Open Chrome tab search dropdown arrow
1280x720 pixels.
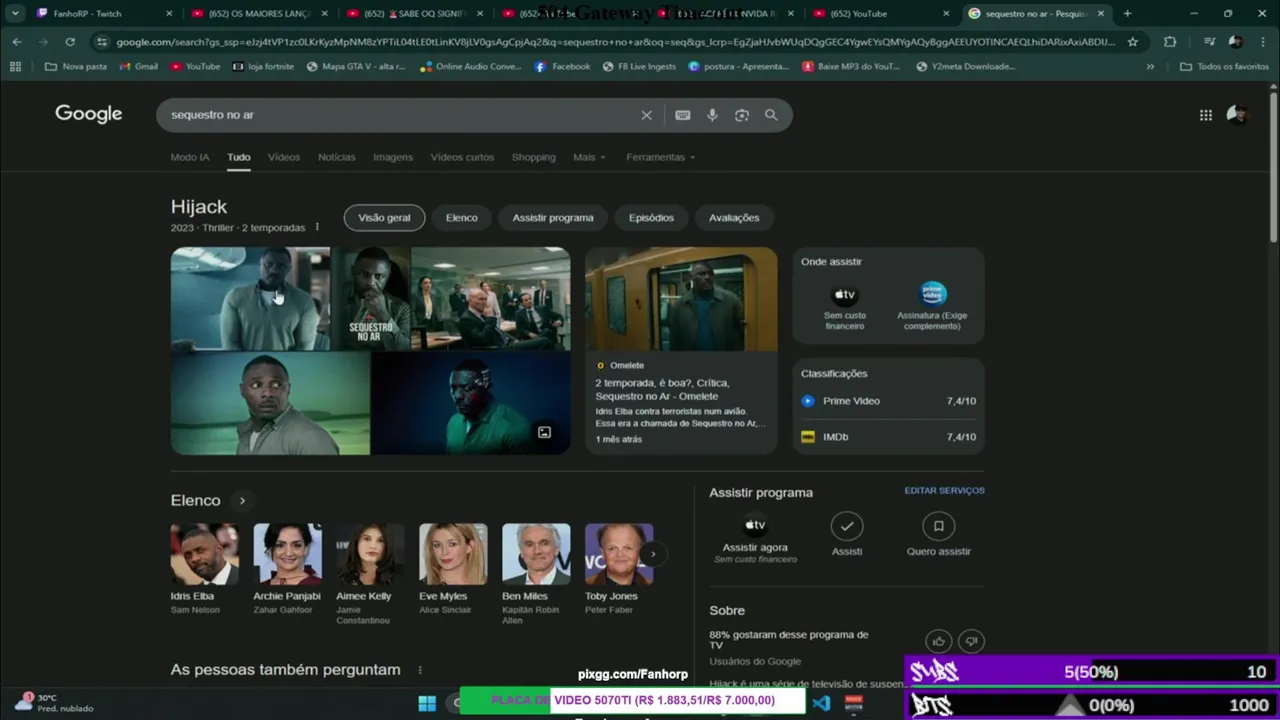pos(15,14)
